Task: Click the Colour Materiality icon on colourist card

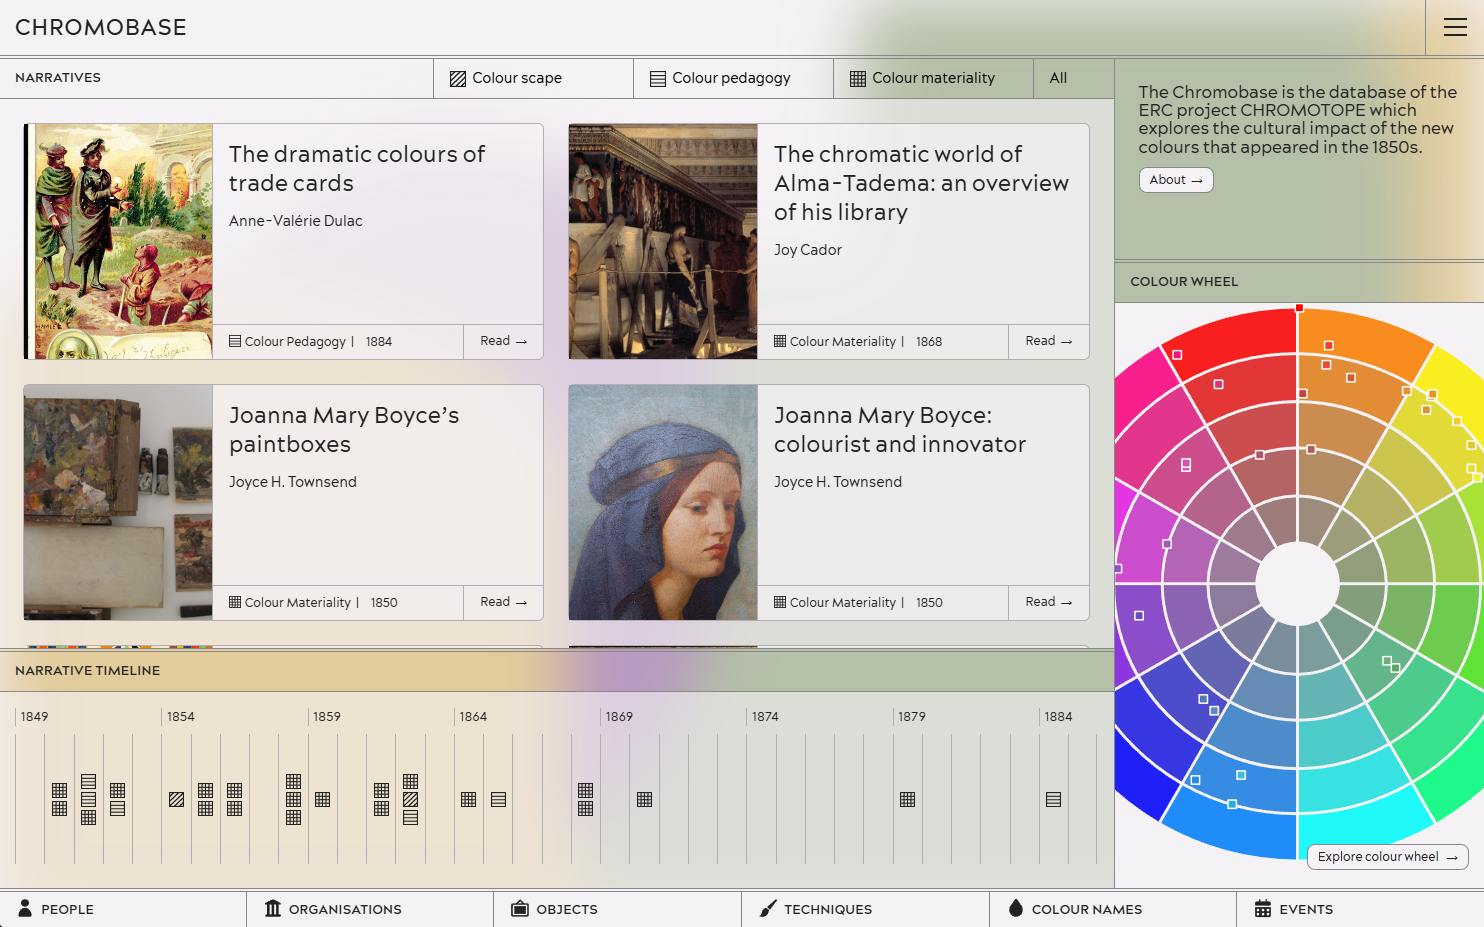Action: pos(780,602)
